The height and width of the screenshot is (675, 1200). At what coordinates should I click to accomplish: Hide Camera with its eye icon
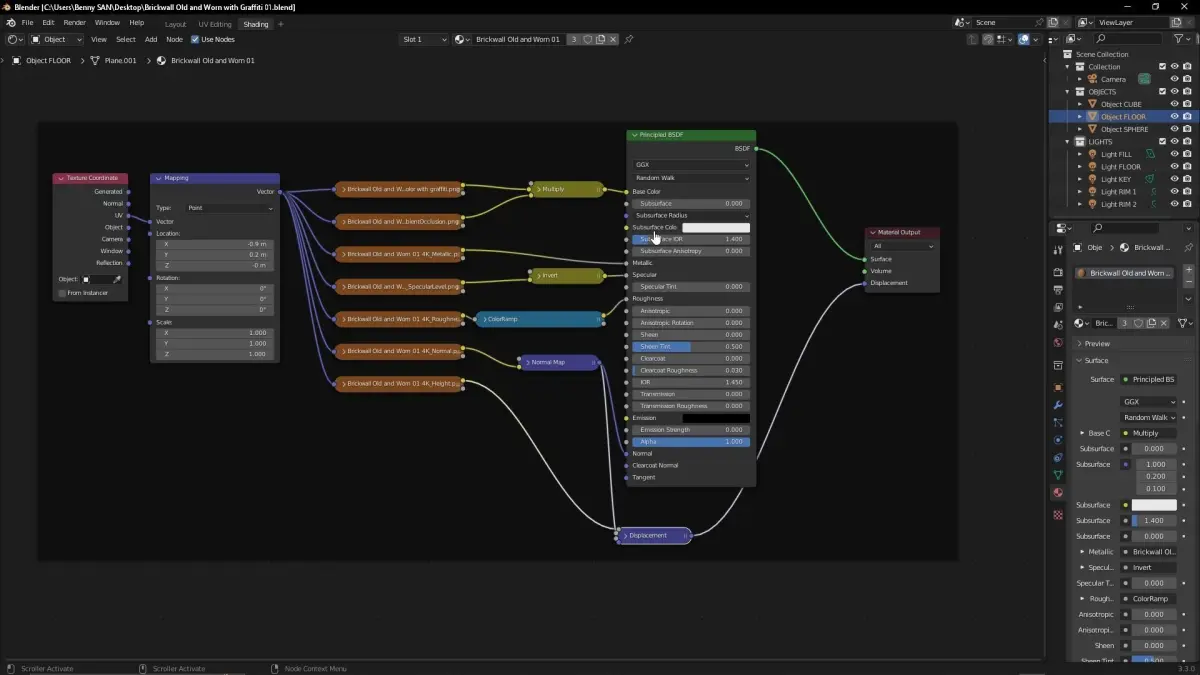coord(1175,79)
